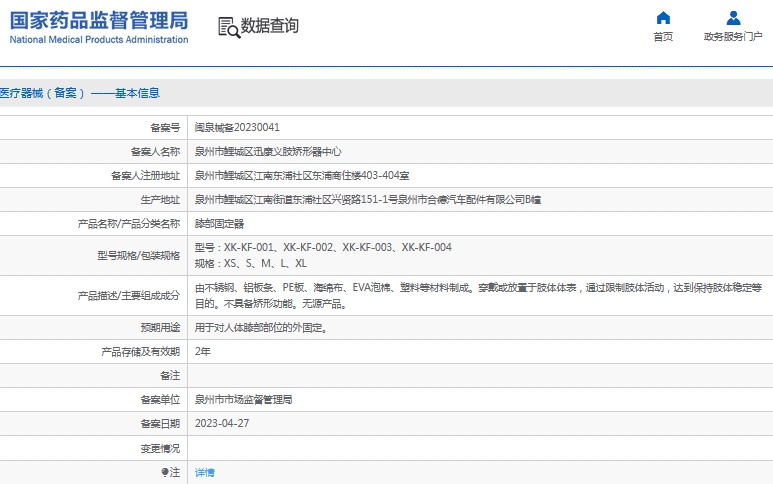Click the product name 膝部固定器
This screenshot has width=773, height=484.
tap(219, 224)
